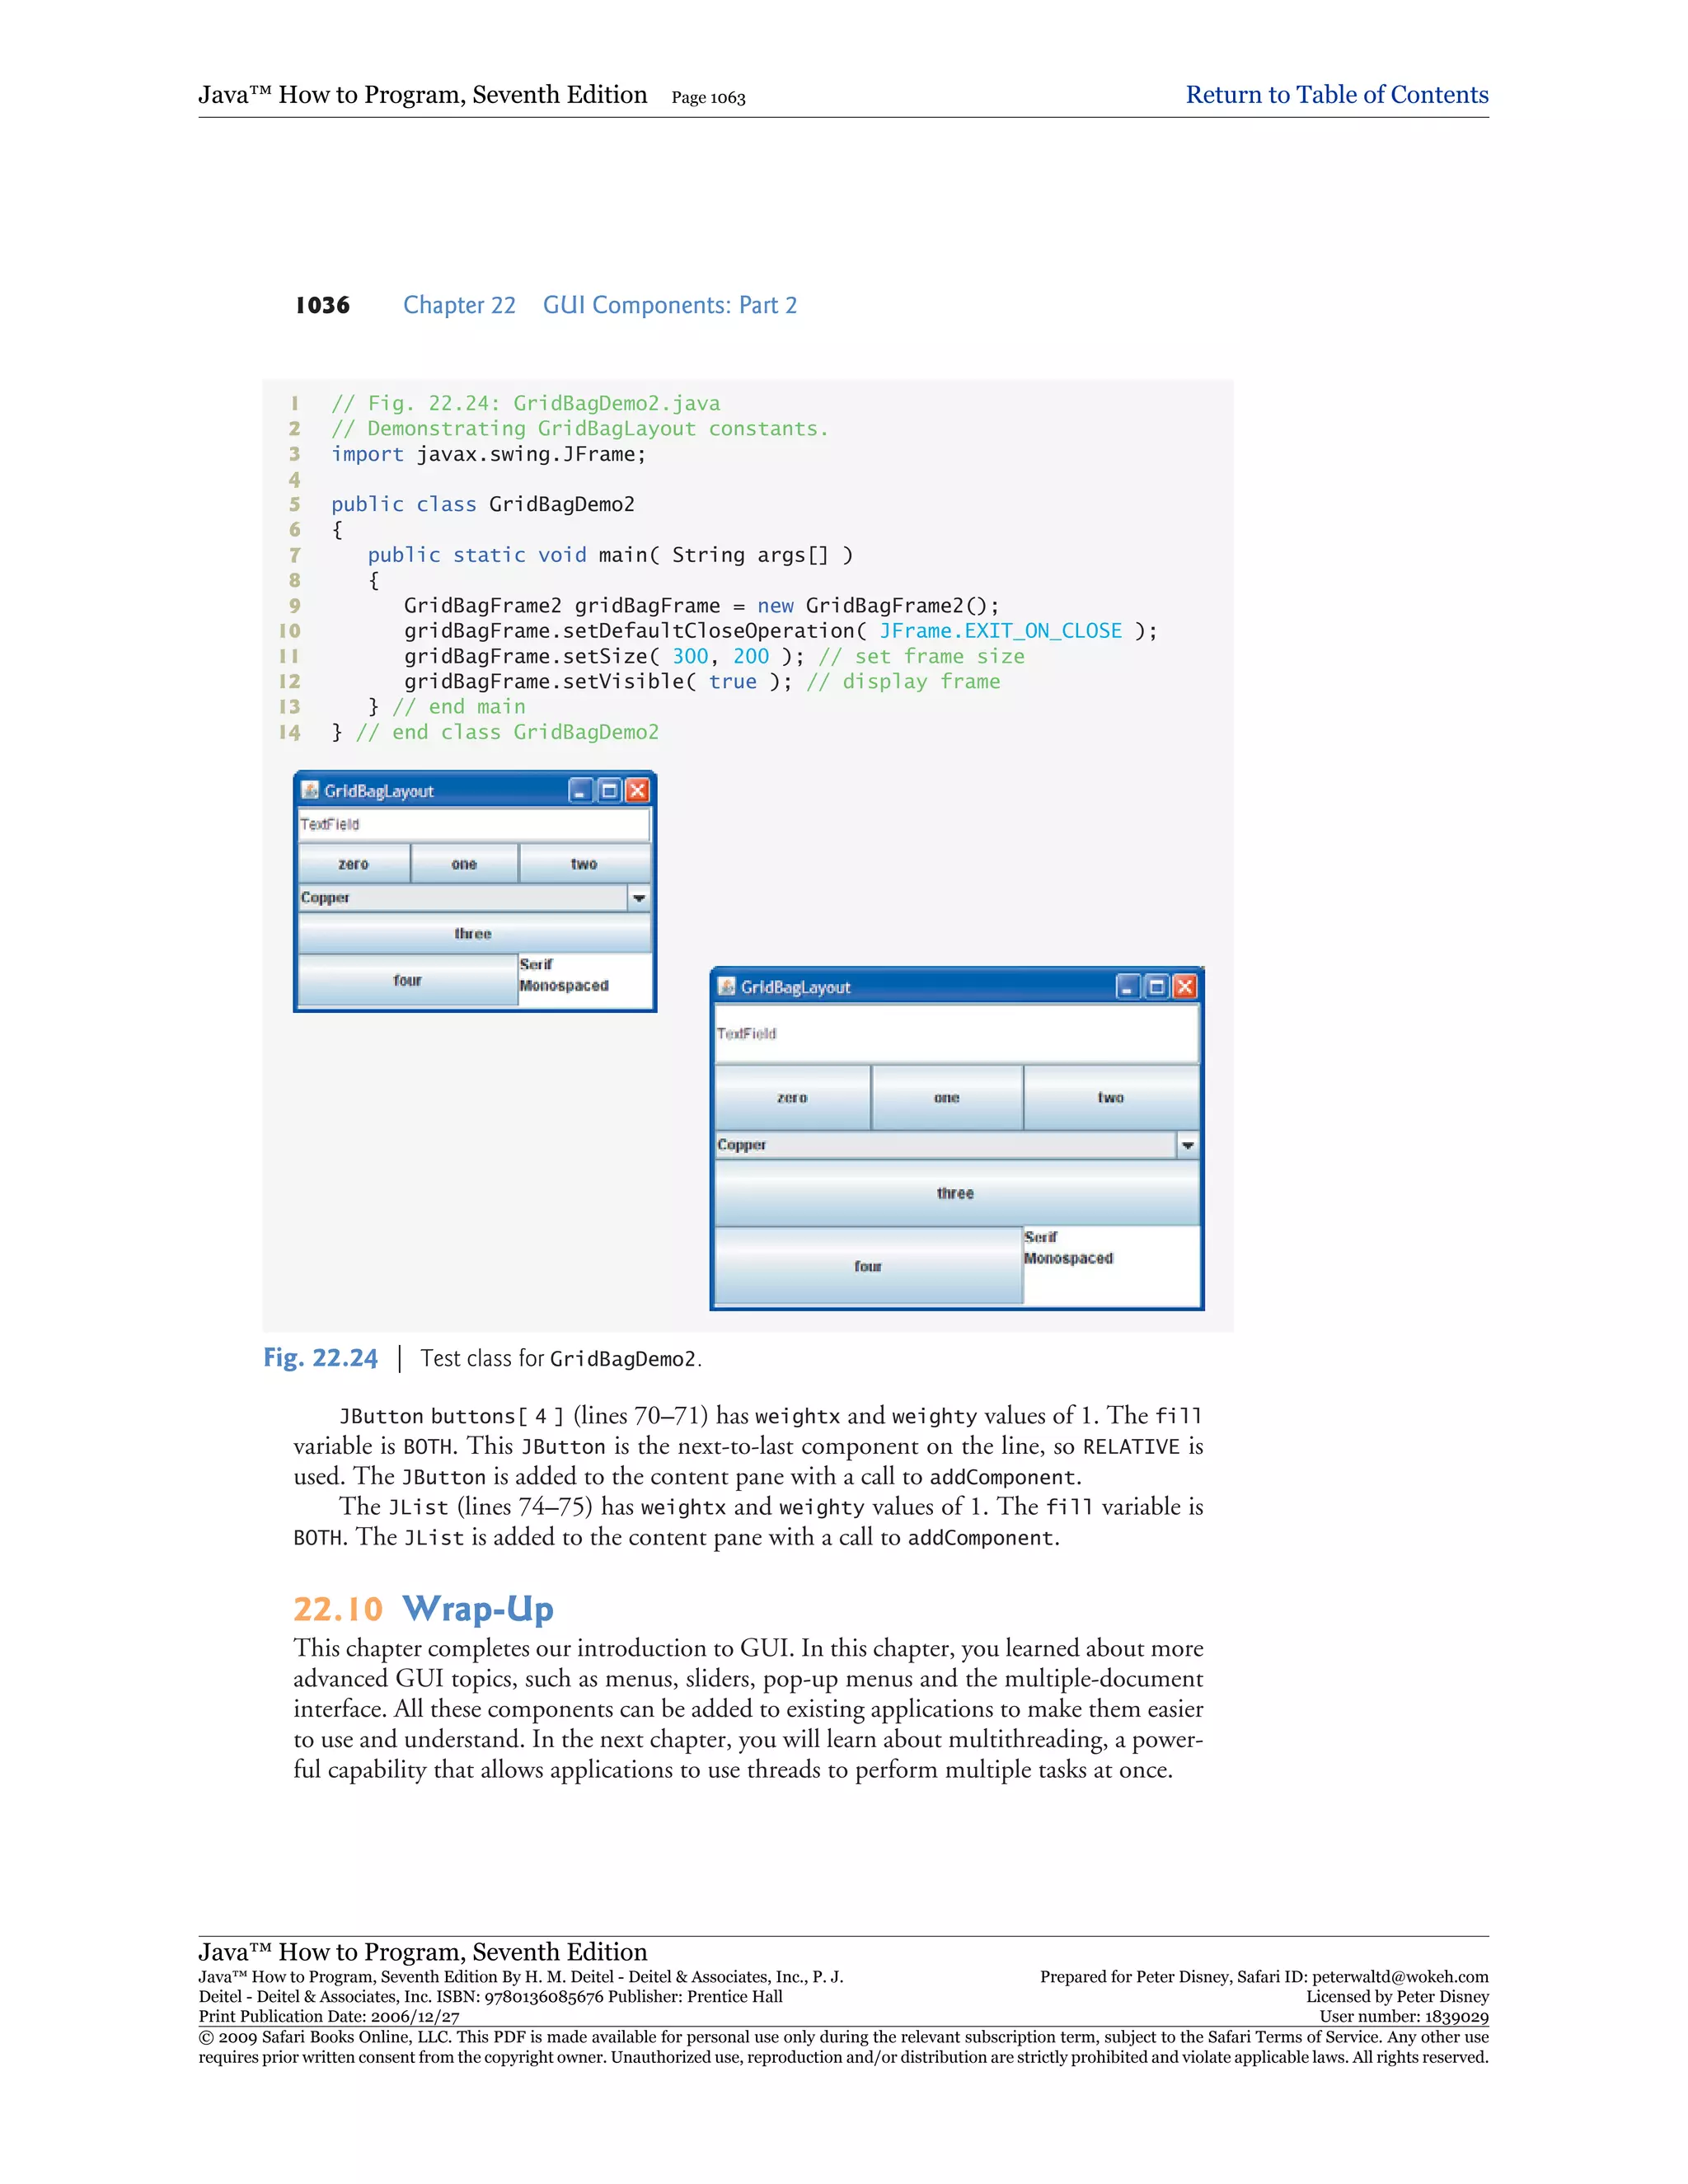Close the large GridBagLayout window
Image resolution: width=1688 pixels, height=2184 pixels.
1184,987
